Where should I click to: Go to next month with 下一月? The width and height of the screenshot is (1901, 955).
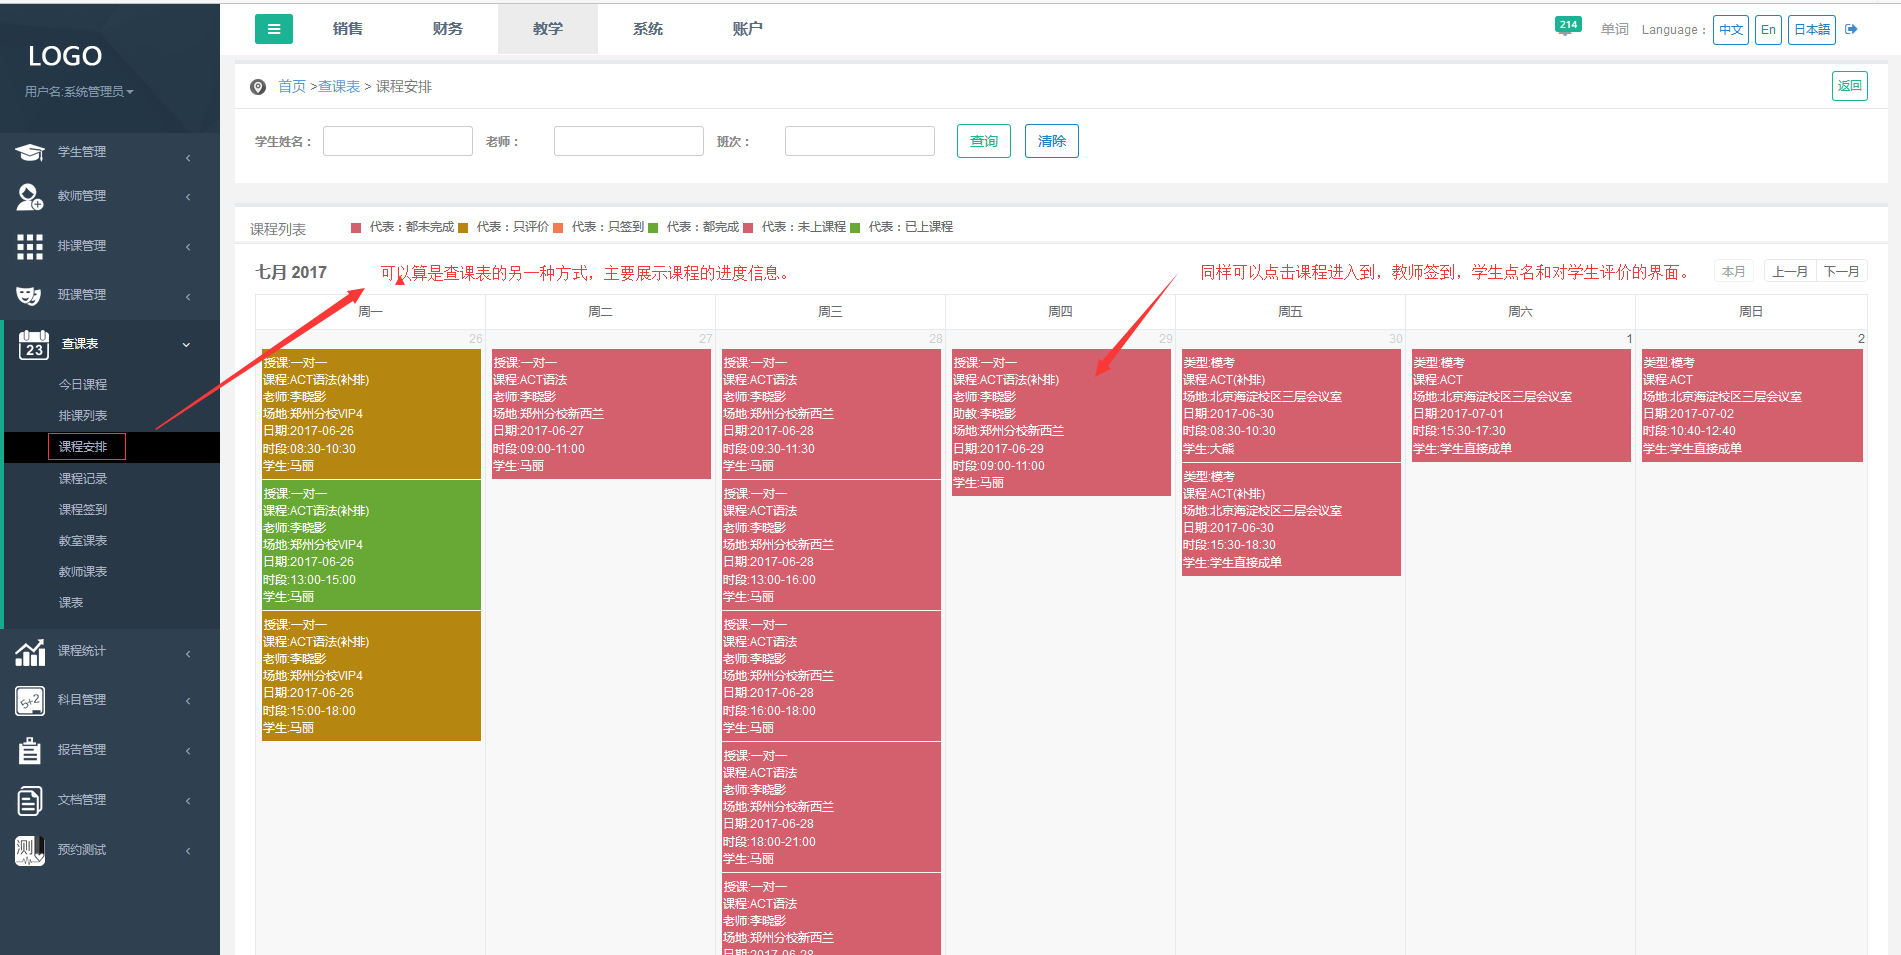[x=1841, y=272]
